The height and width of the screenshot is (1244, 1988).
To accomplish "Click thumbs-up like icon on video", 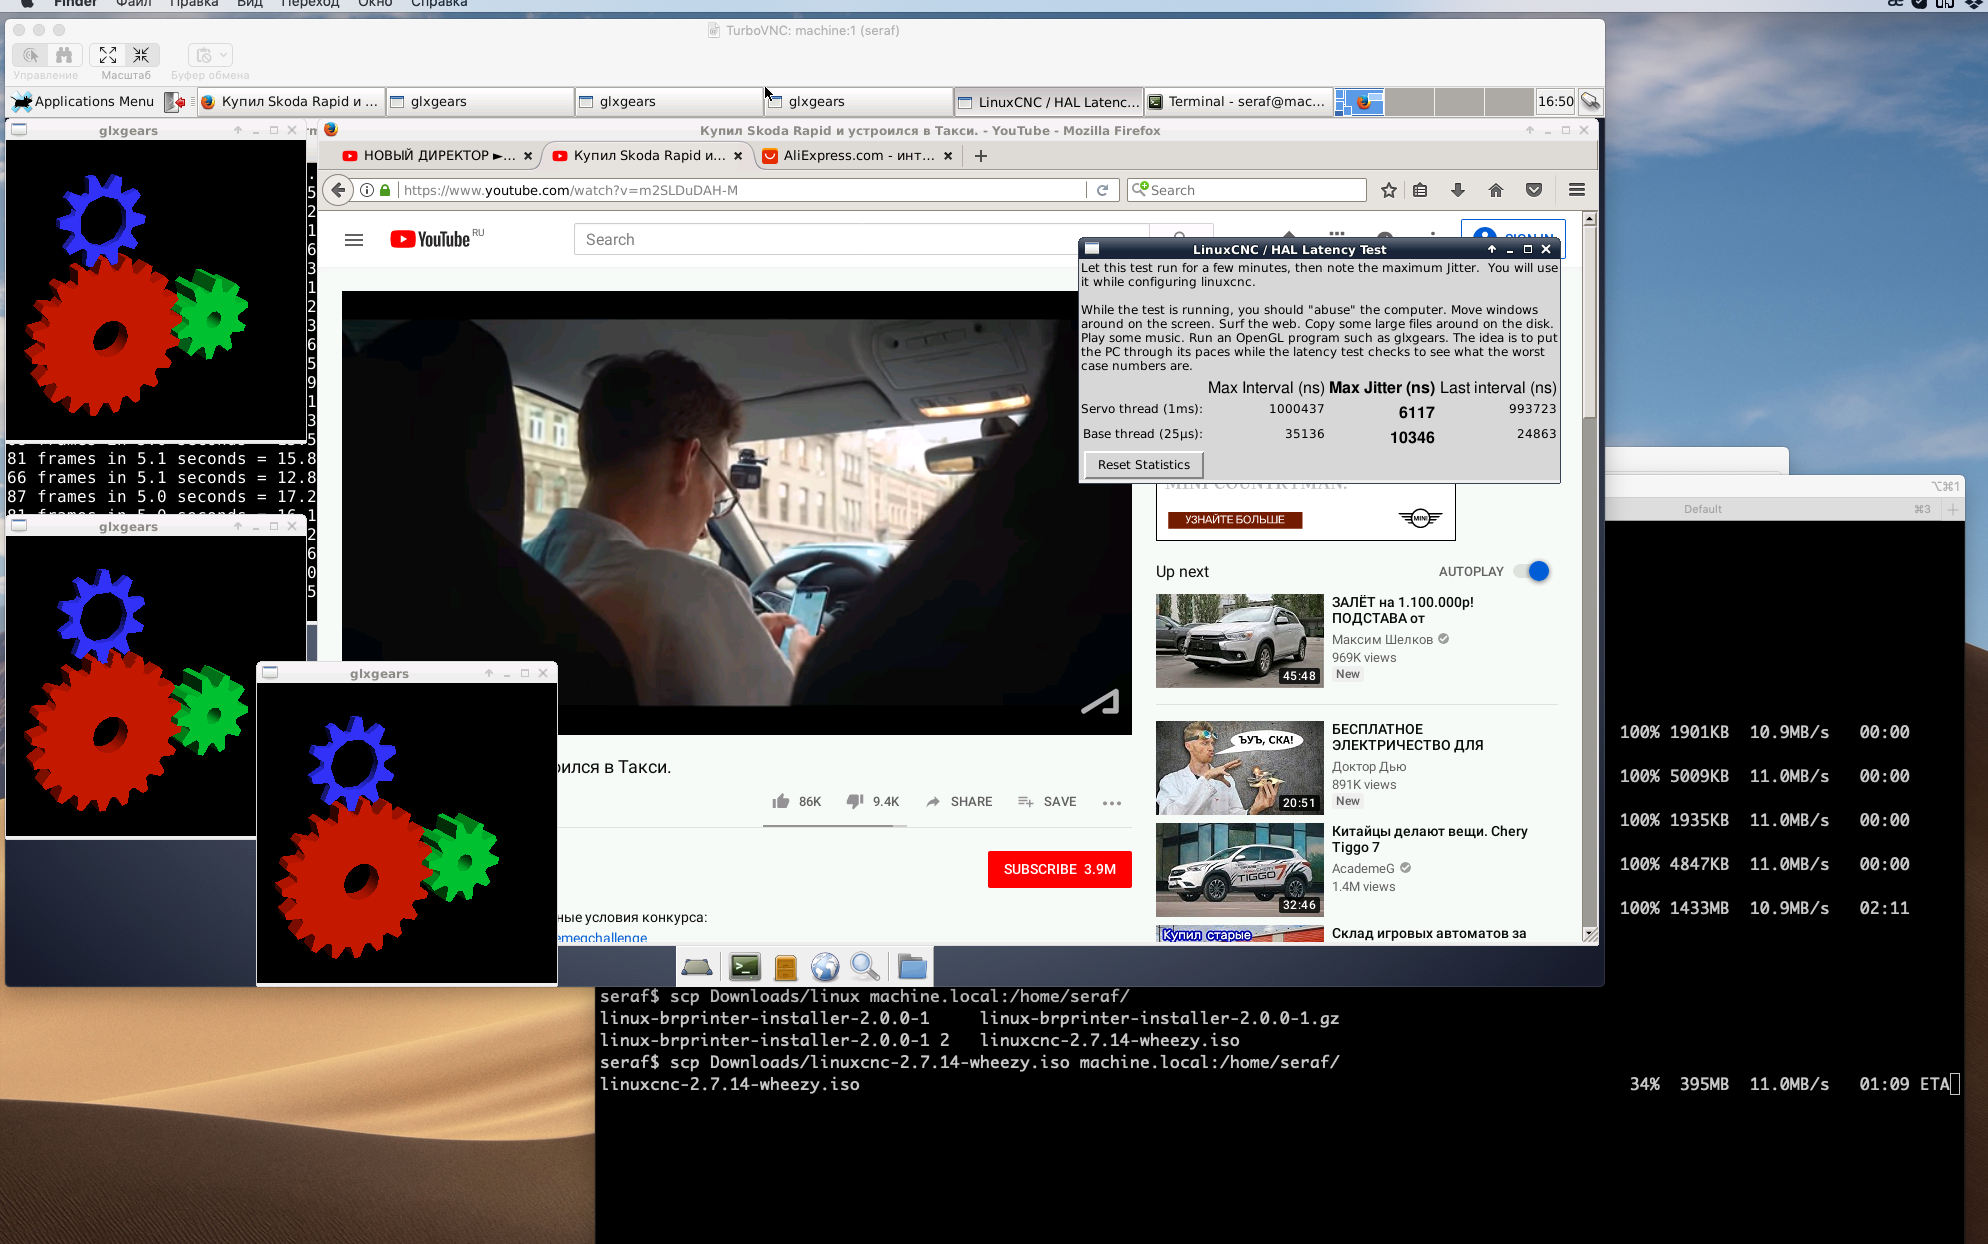I will [781, 801].
